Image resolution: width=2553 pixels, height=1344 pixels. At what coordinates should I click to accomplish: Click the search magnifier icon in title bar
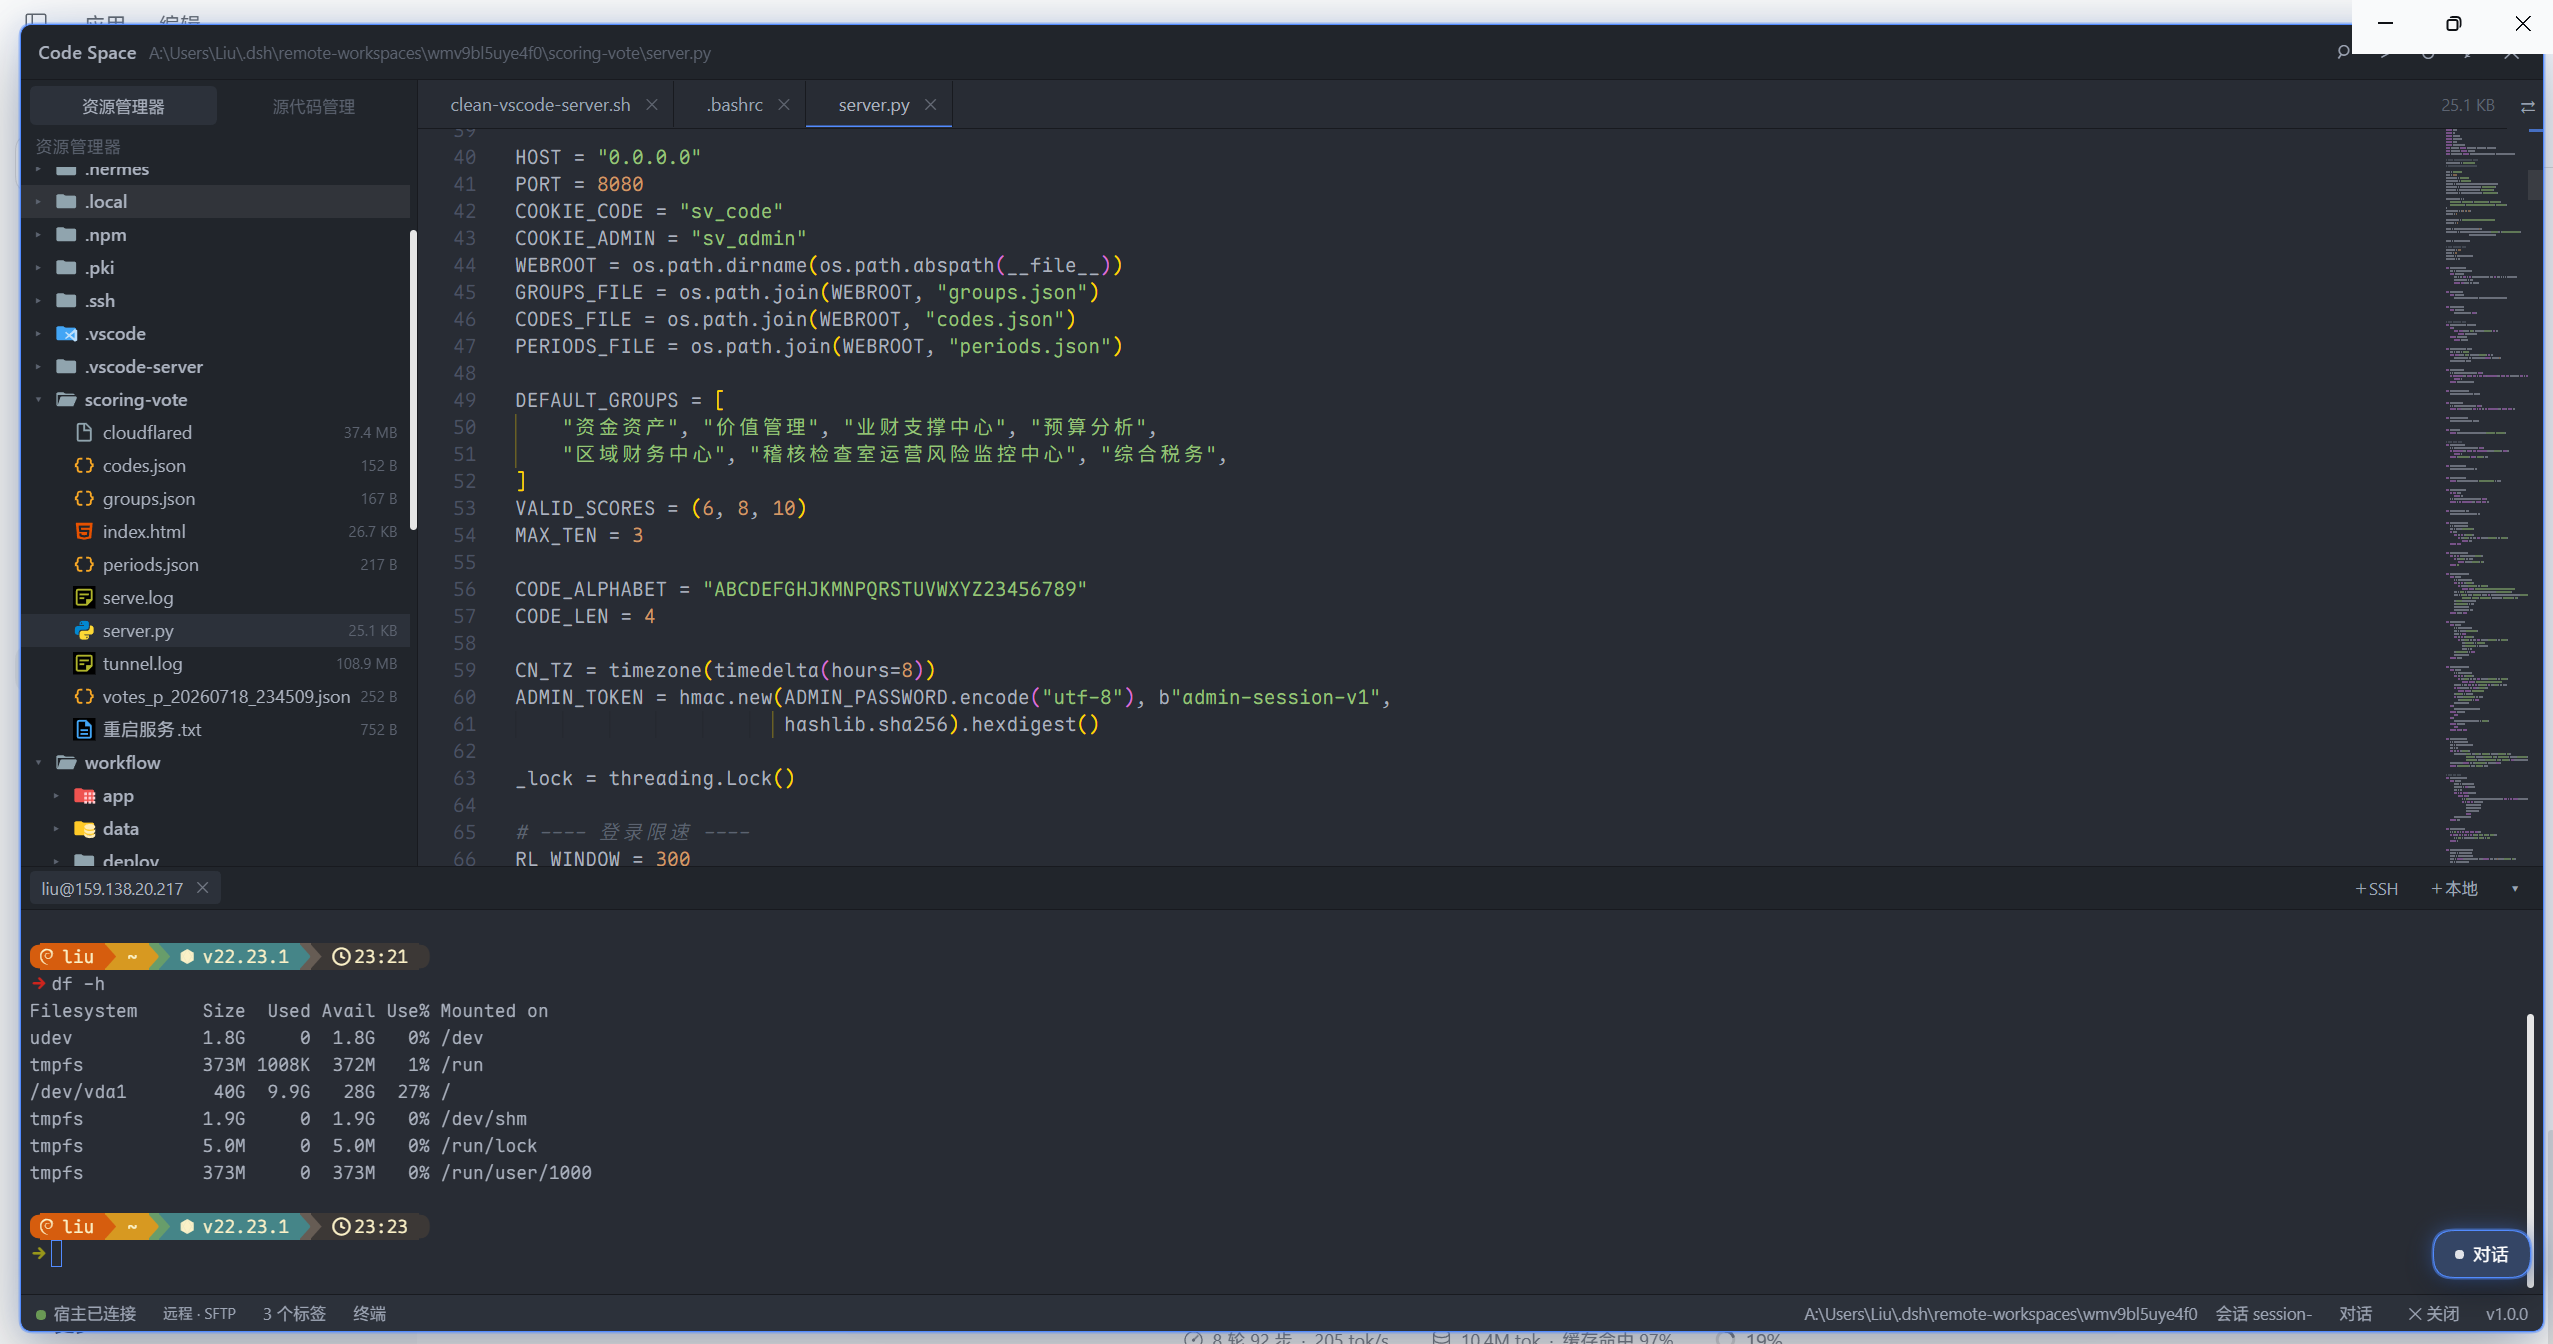(2343, 52)
